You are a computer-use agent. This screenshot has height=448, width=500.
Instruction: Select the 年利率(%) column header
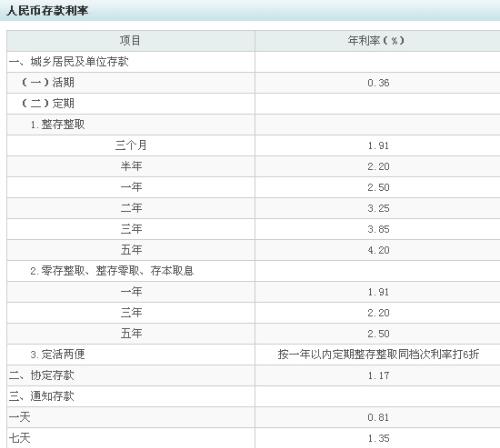coord(376,41)
